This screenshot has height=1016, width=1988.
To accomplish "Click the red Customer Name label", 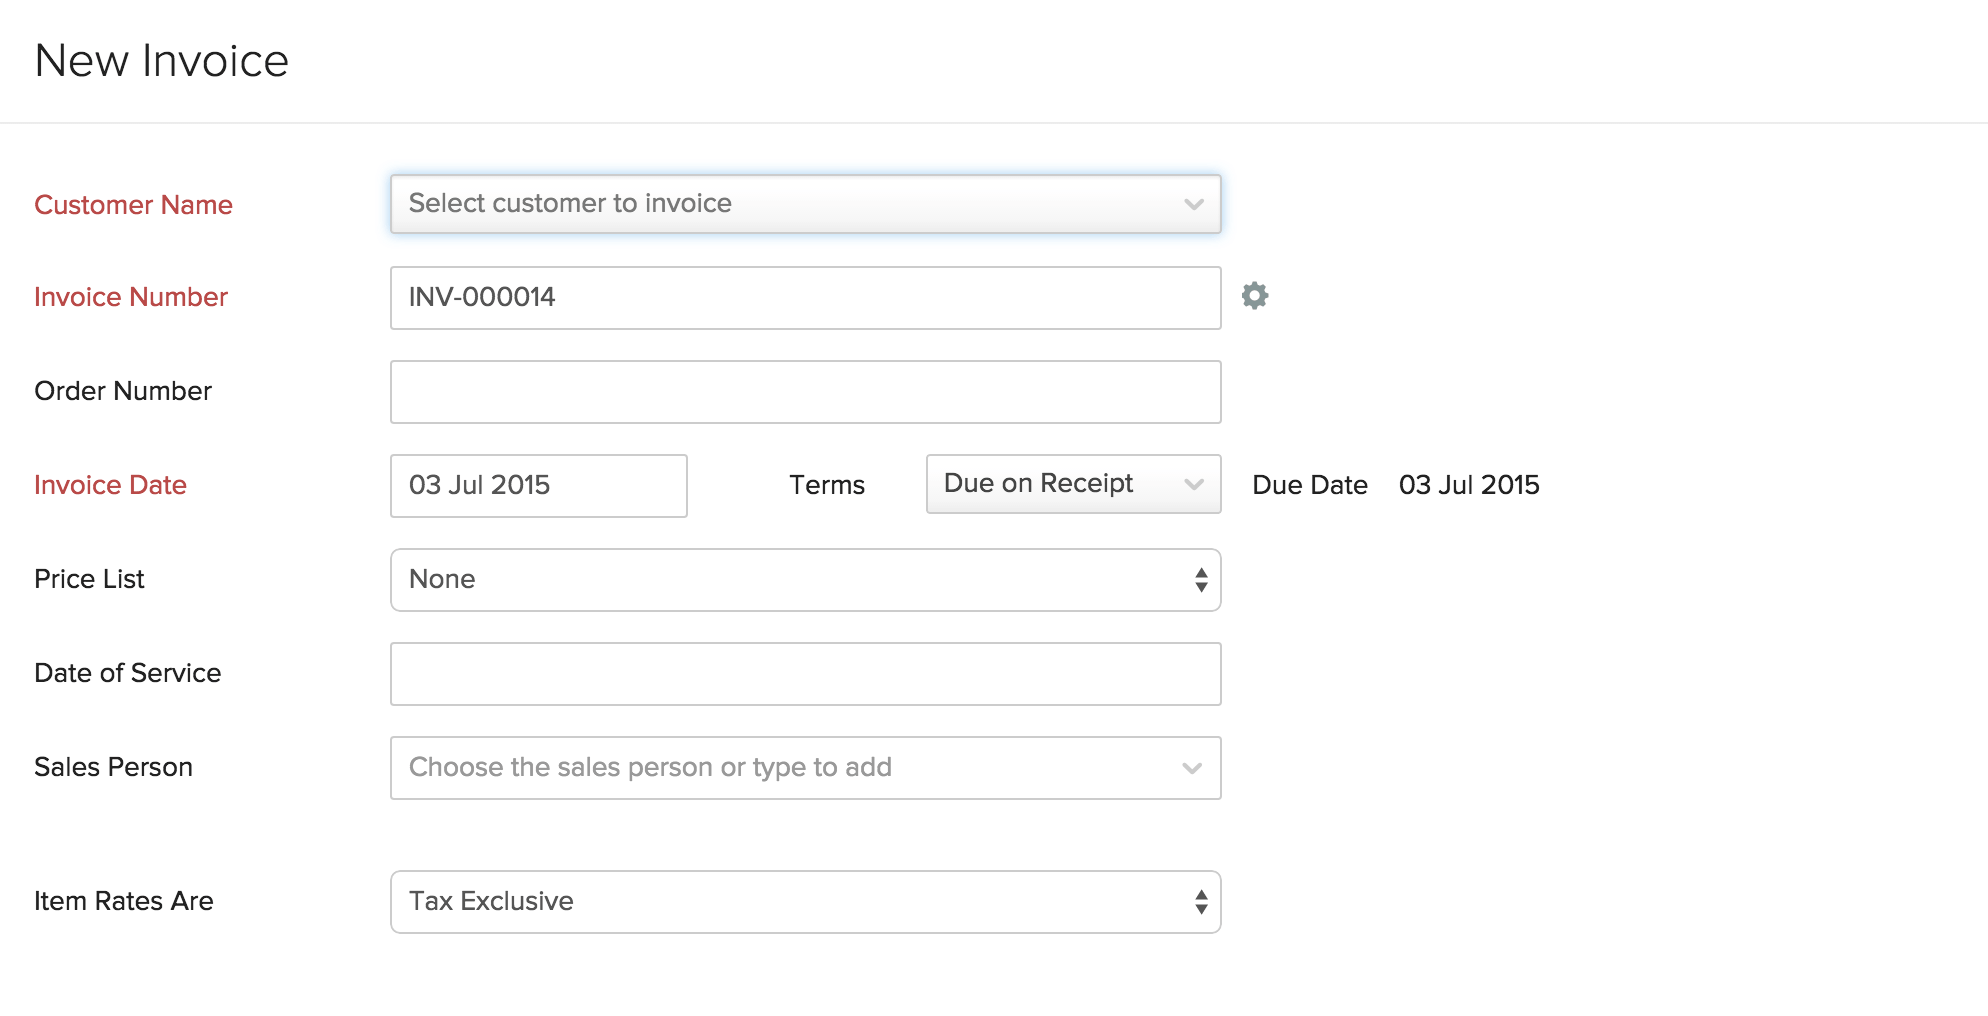I will pyautogui.click(x=133, y=205).
